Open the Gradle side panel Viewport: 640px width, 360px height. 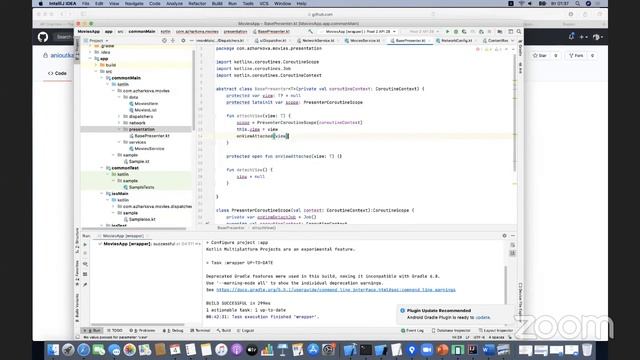pyautogui.click(x=520, y=48)
